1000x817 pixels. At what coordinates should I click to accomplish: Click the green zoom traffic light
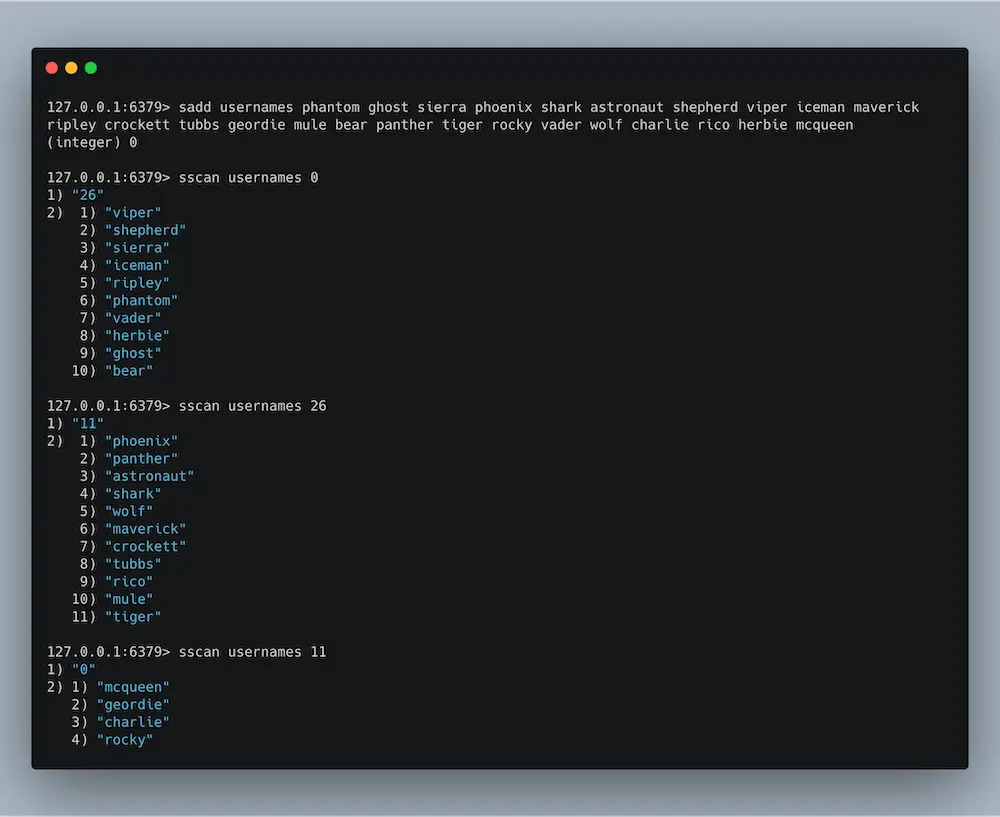(90, 67)
